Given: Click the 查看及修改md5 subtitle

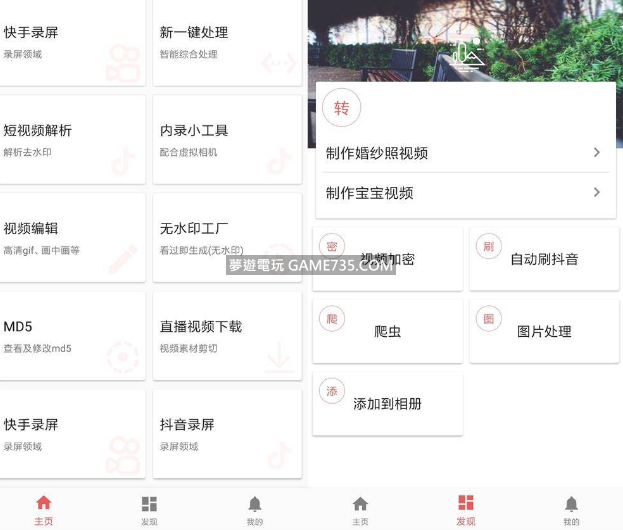Looking at the screenshot, I should tap(37, 348).
